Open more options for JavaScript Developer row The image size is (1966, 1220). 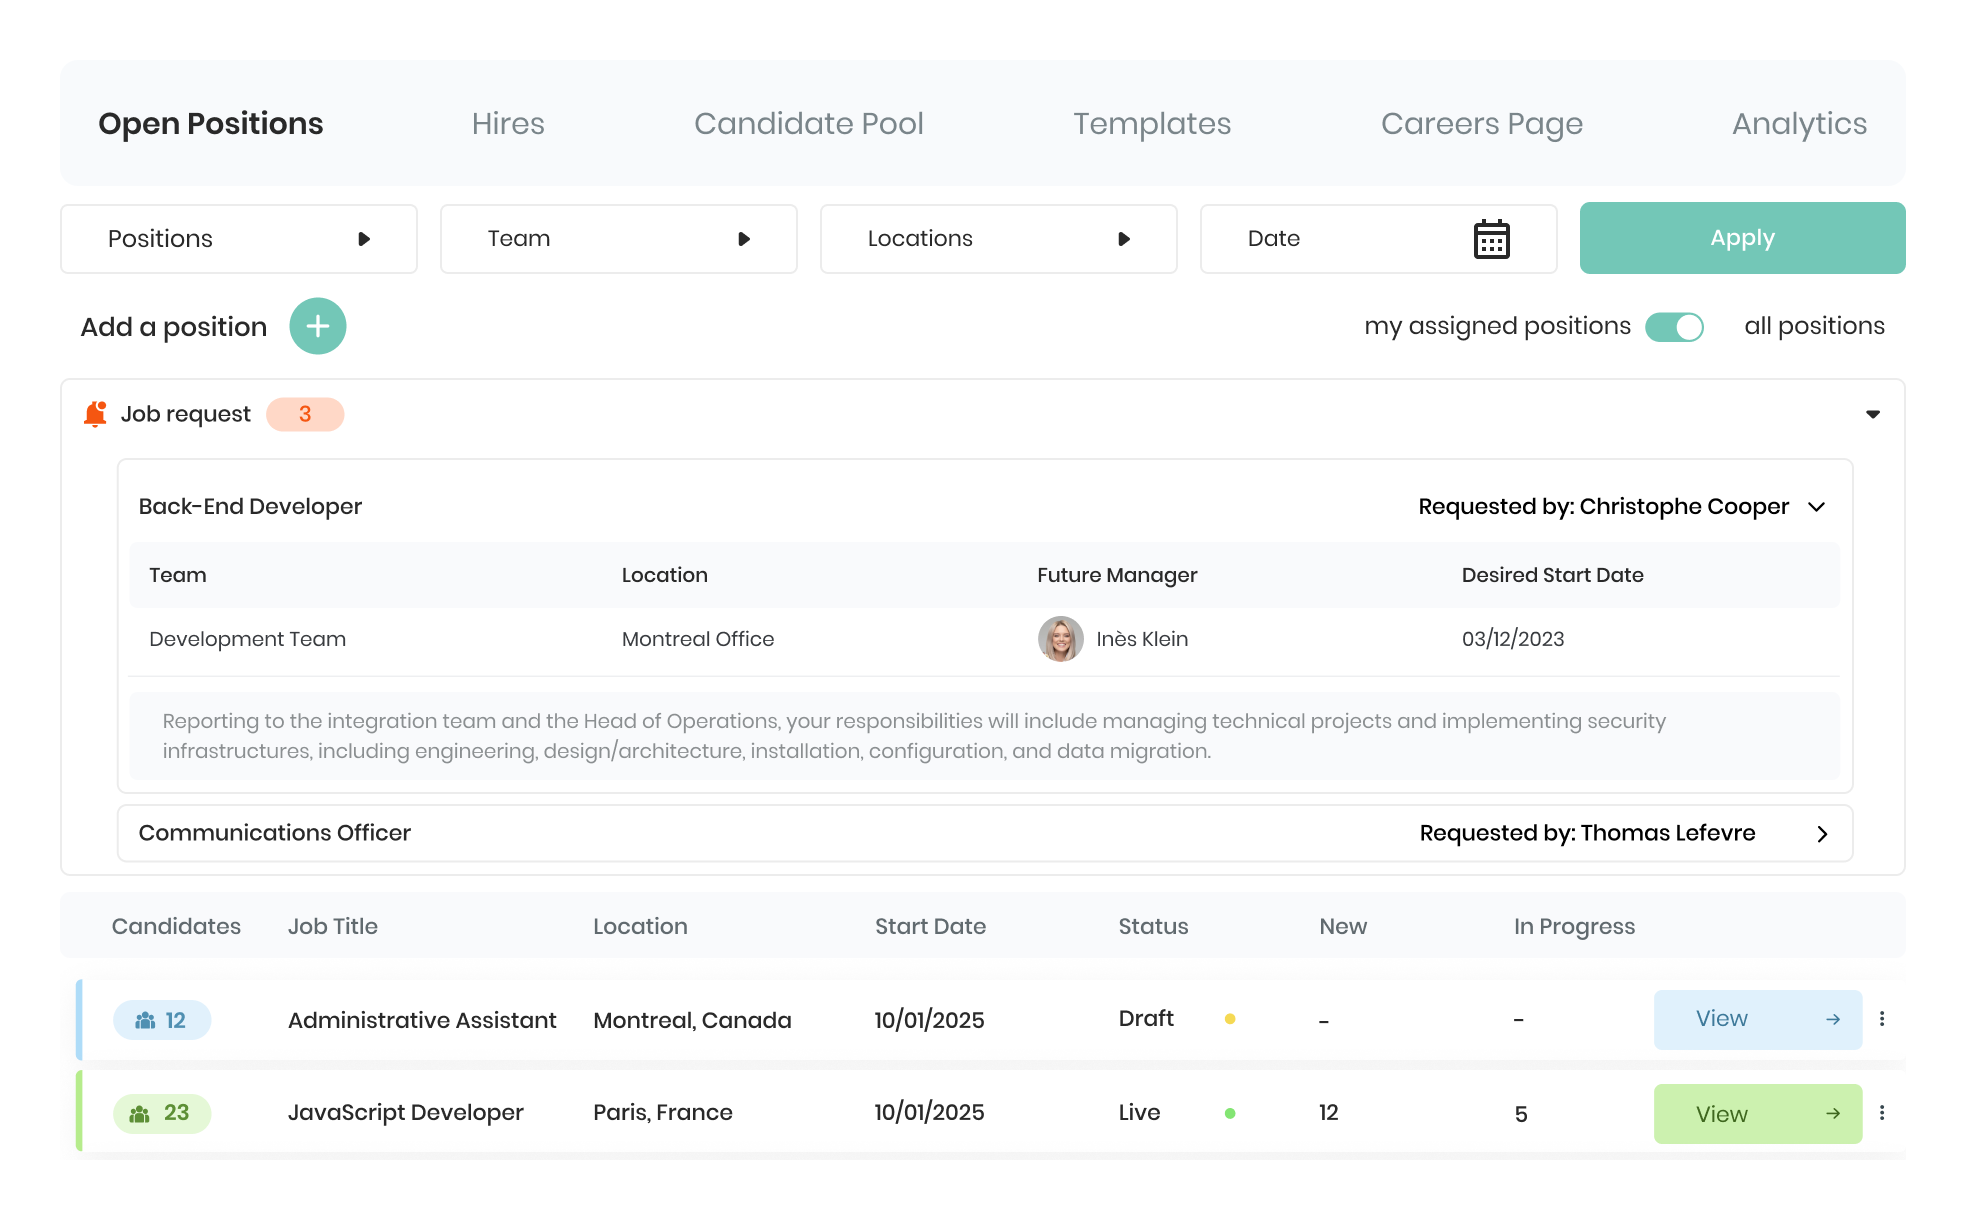point(1882,1113)
